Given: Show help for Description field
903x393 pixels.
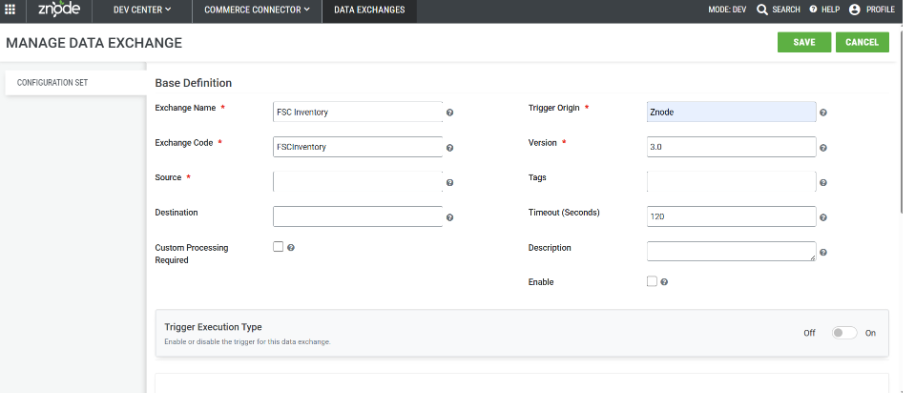Looking at the screenshot, I should point(823,252).
